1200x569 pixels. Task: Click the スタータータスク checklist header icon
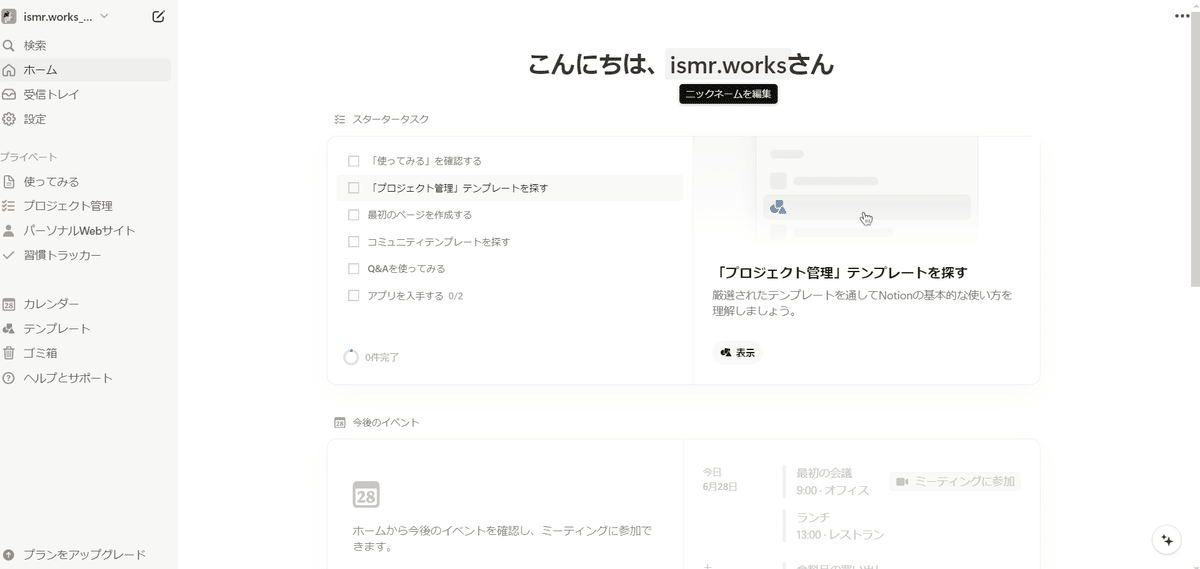pos(340,119)
